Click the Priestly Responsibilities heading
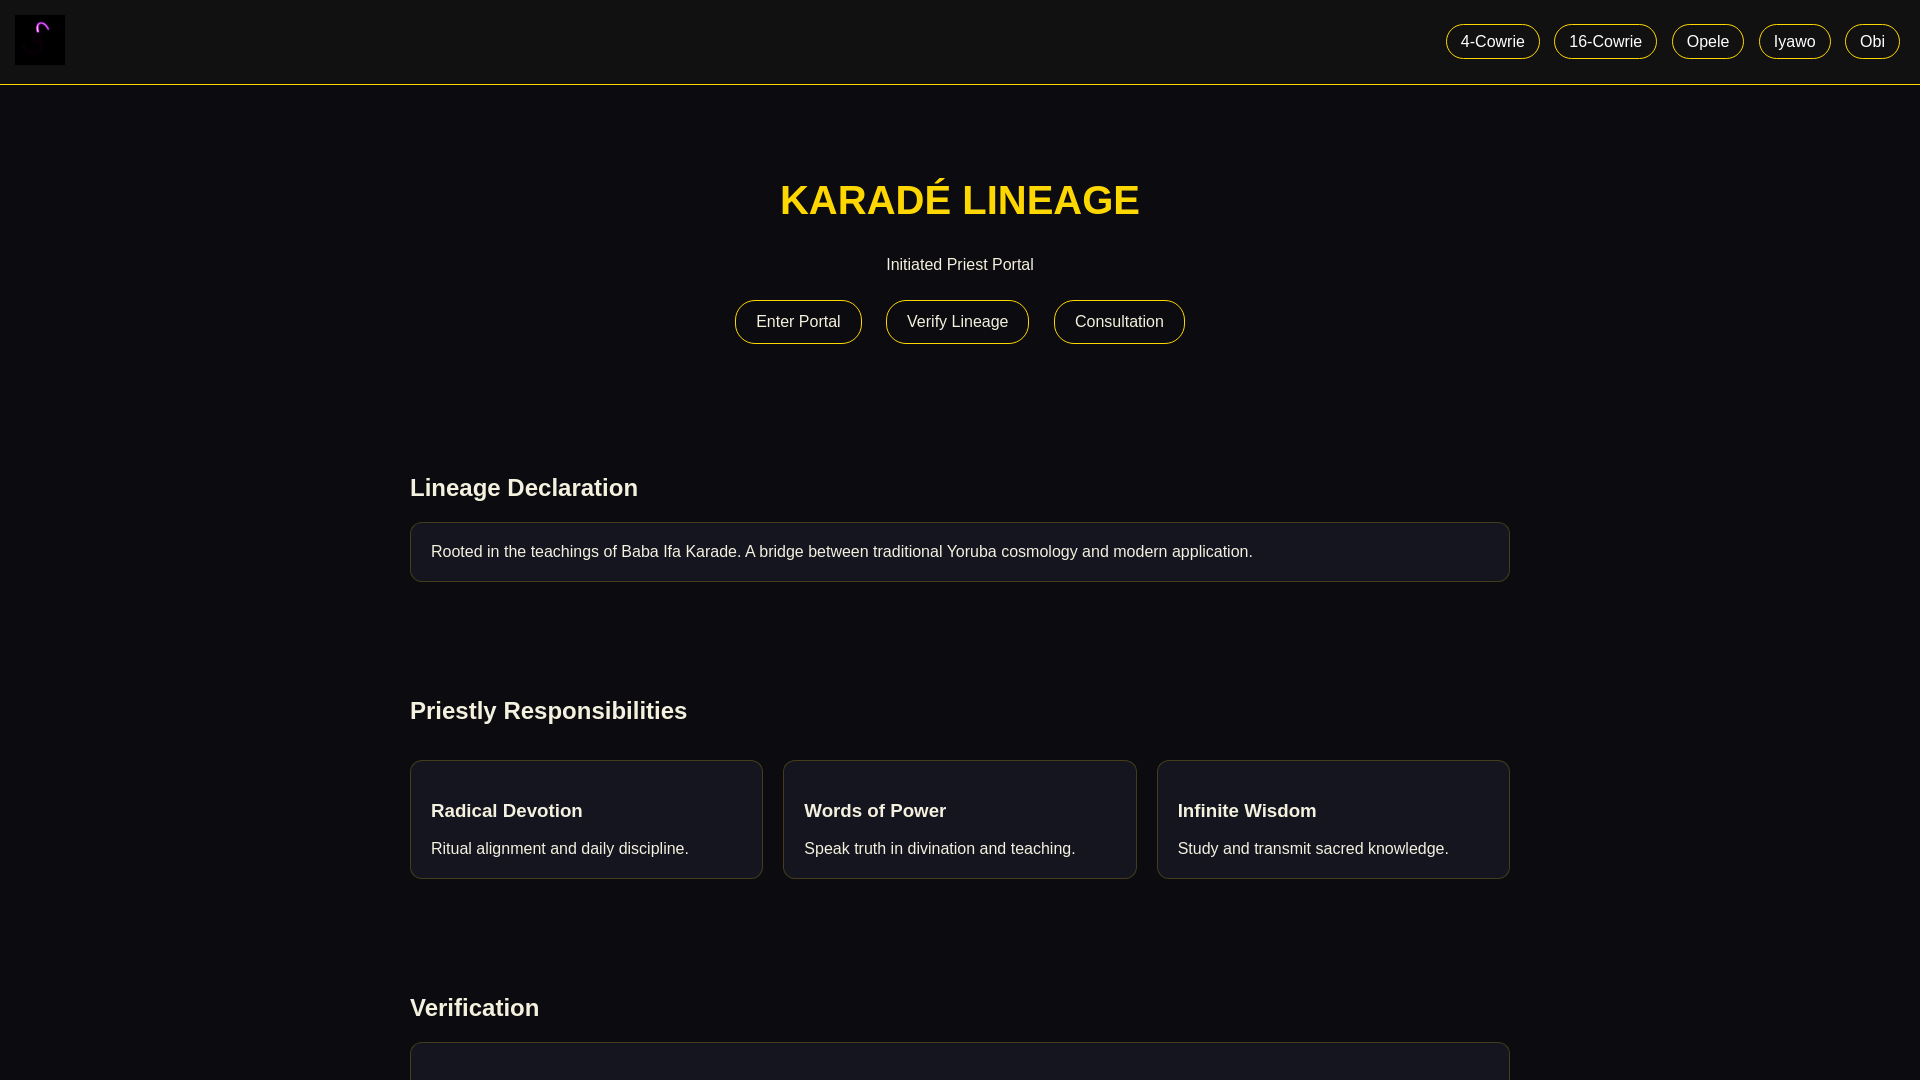This screenshot has height=1080, width=1920. tap(548, 711)
